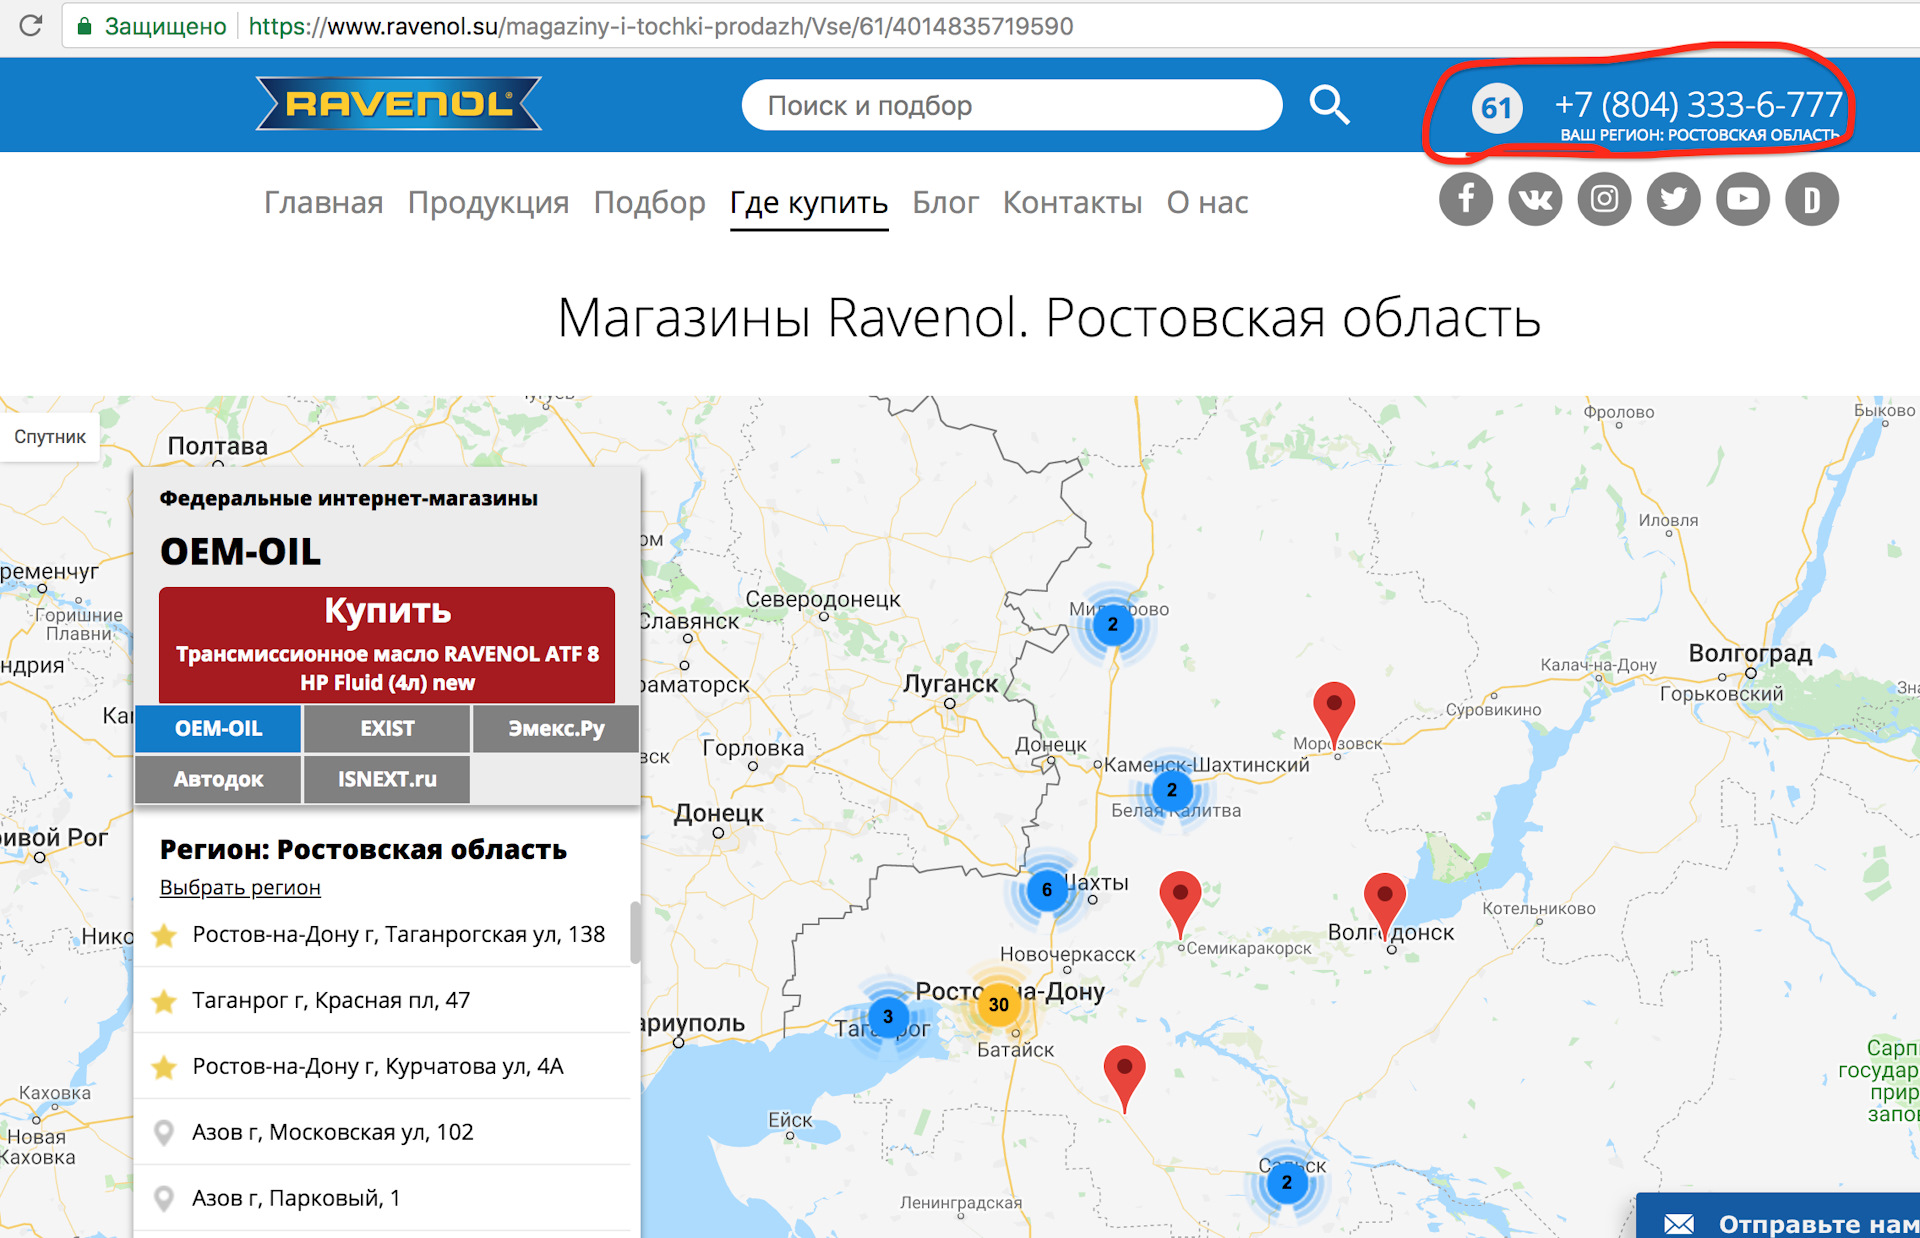
Task: Click the Ваш регион: Ростовская область label
Action: (1699, 135)
